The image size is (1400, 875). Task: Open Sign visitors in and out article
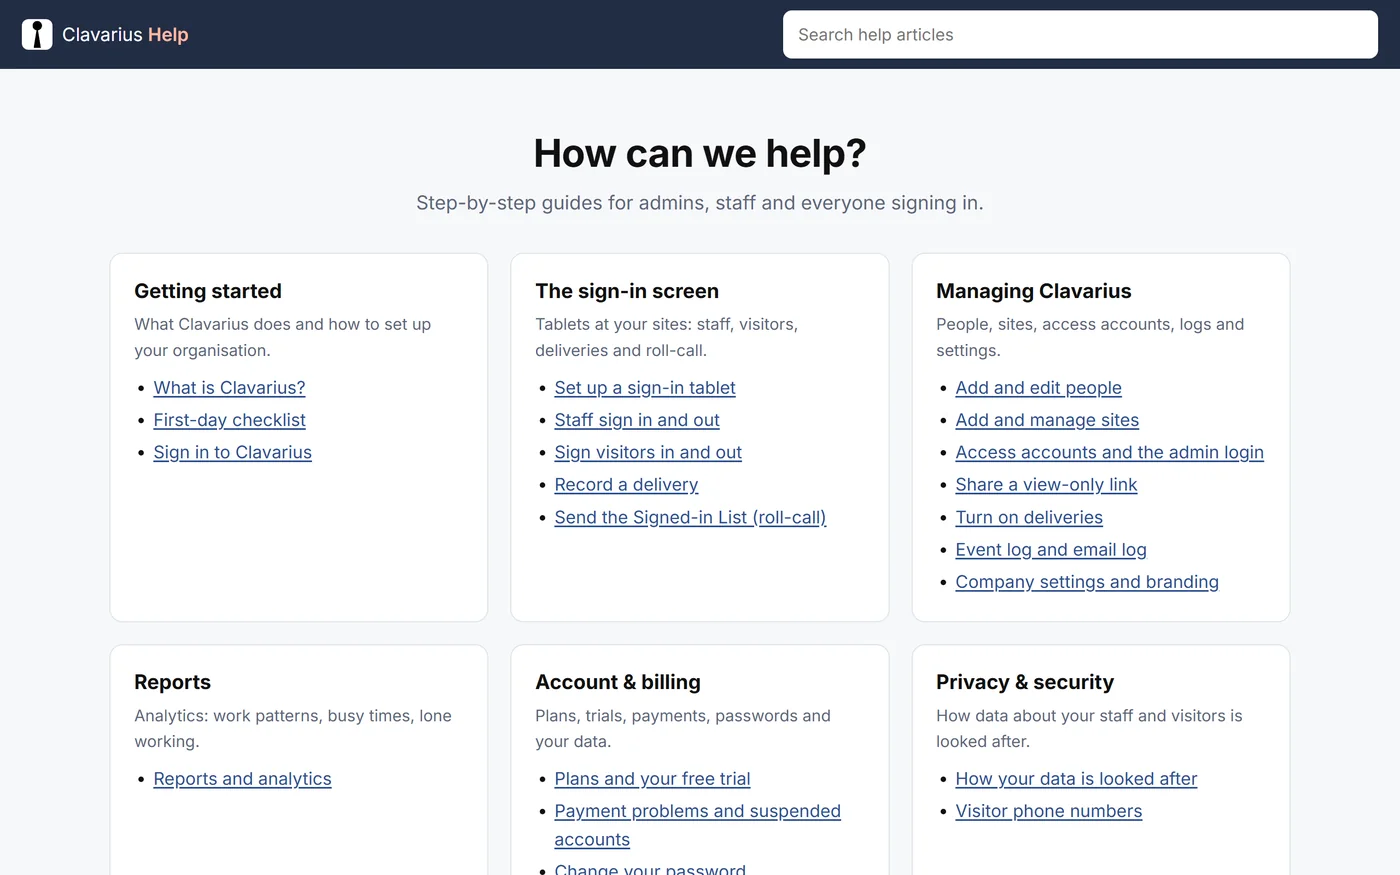[x=648, y=452]
